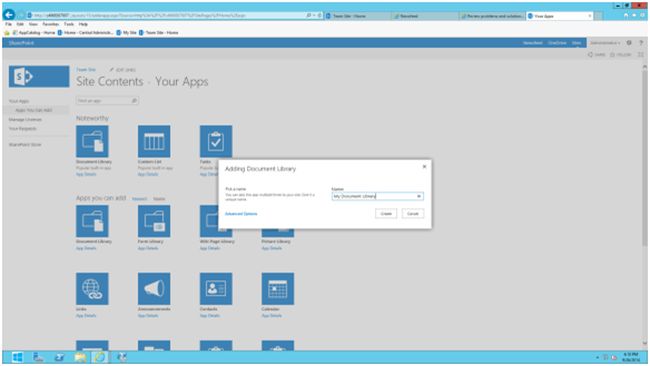Switch to Review problems and solutions tab
This screenshot has width=650, height=366.
coord(492,16)
